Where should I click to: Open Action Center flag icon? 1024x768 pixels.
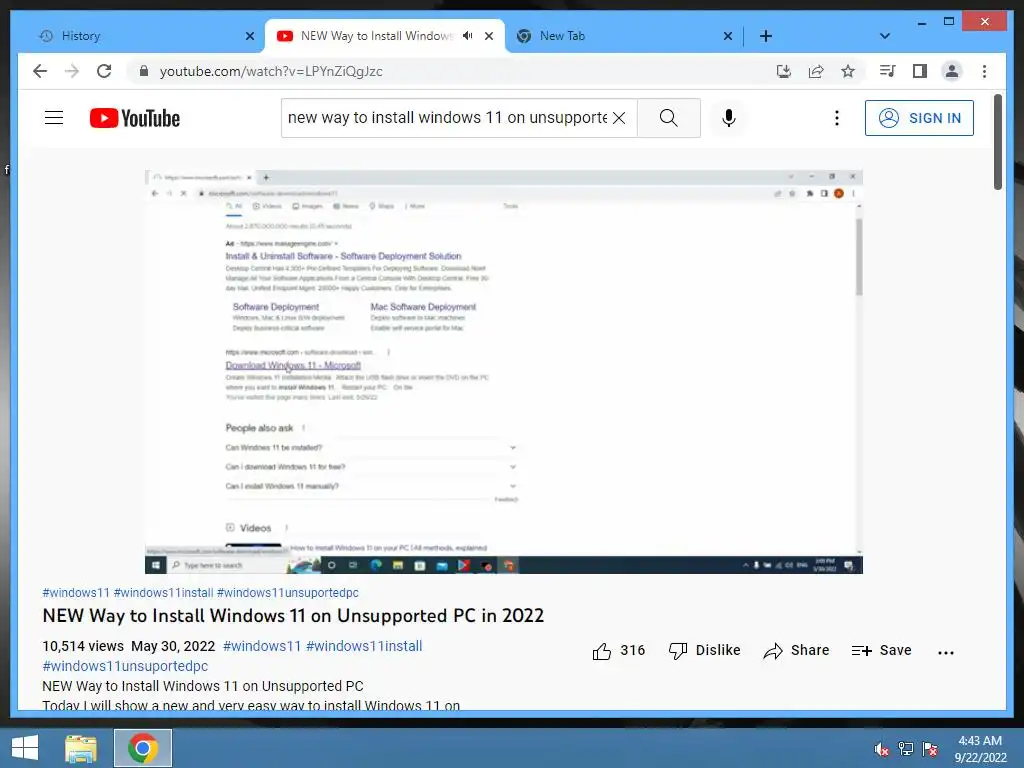931,749
